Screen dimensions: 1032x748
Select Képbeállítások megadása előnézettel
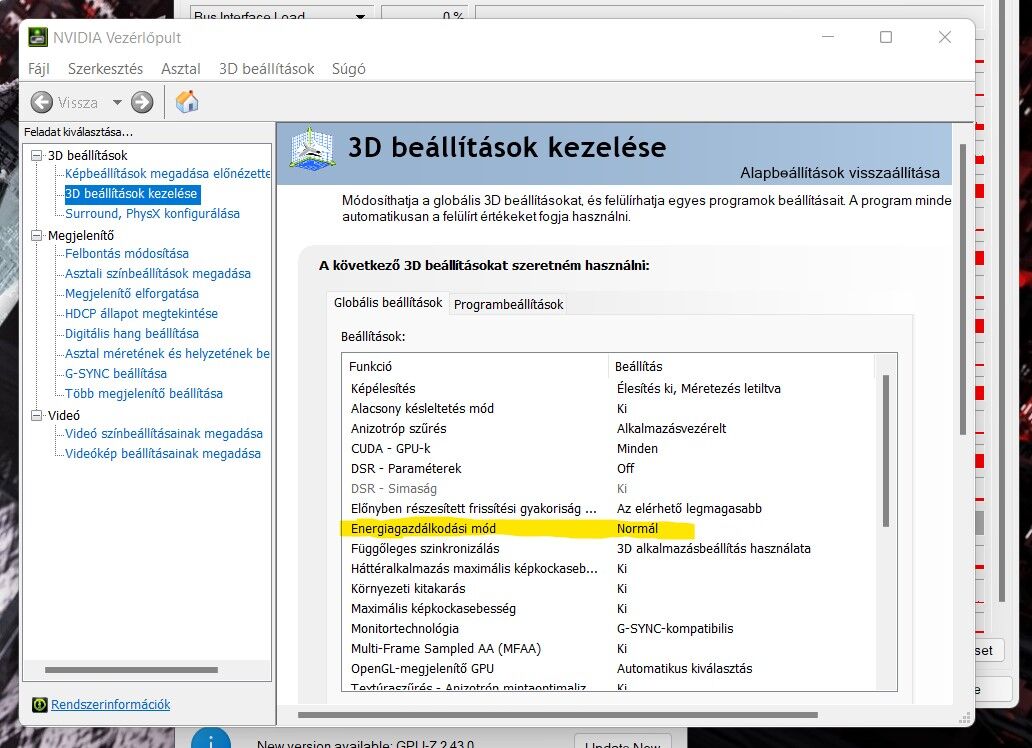[167, 174]
